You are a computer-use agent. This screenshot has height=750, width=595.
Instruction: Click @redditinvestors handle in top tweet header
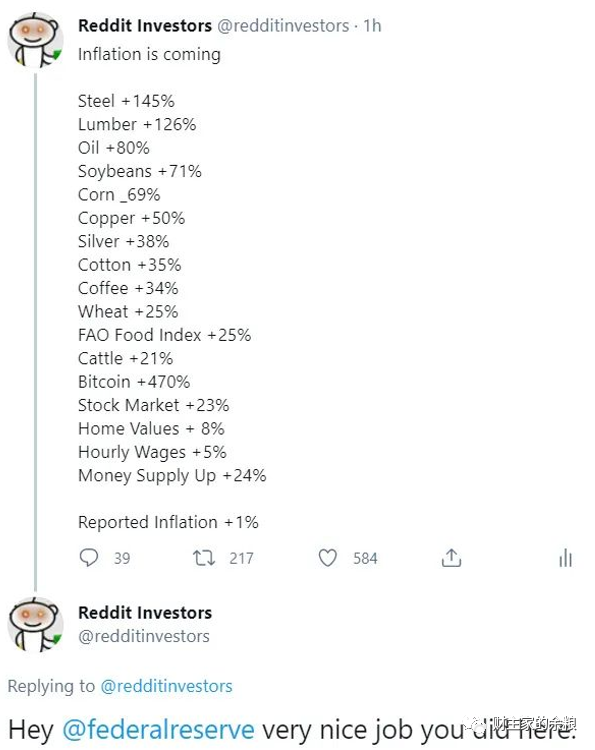click(283, 26)
